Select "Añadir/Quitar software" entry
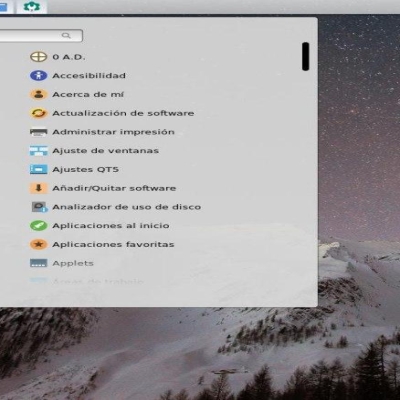This screenshot has width=400, height=400. 114,188
